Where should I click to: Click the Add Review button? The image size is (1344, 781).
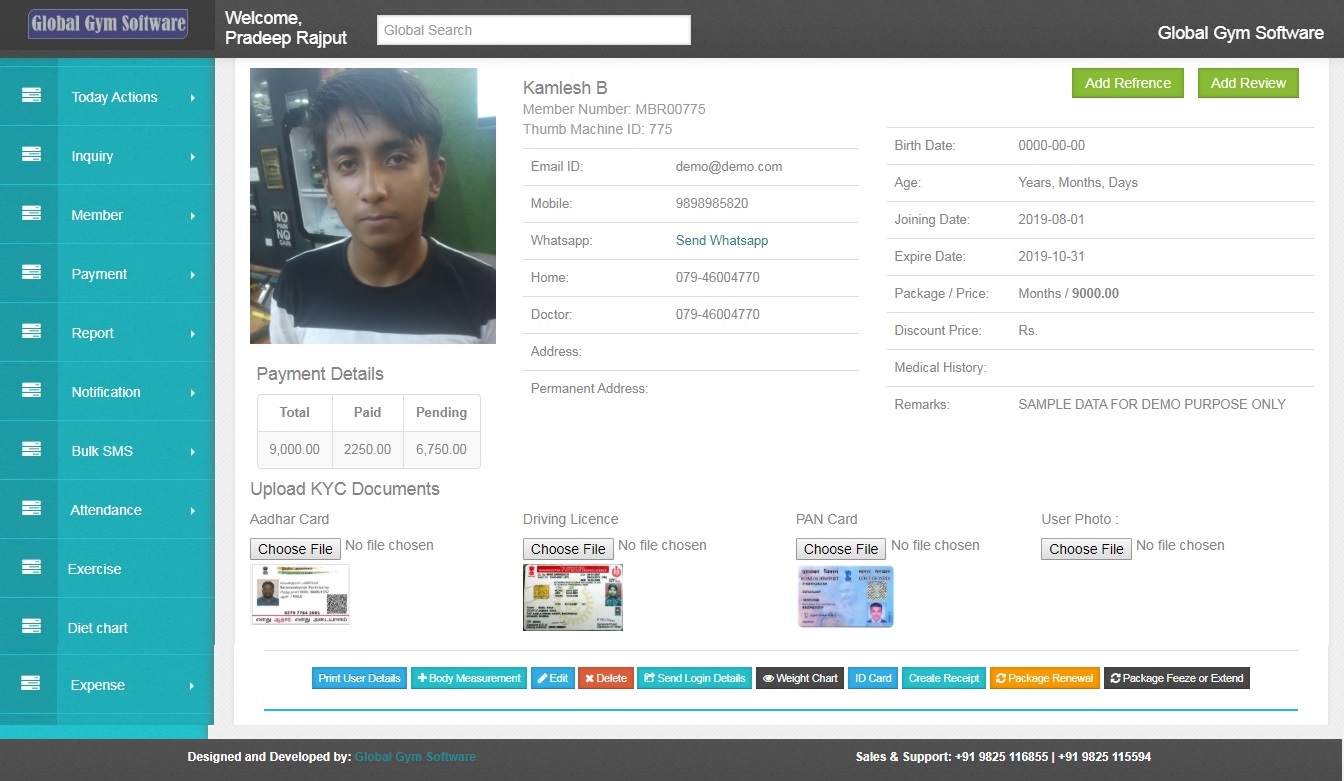tap(1248, 83)
